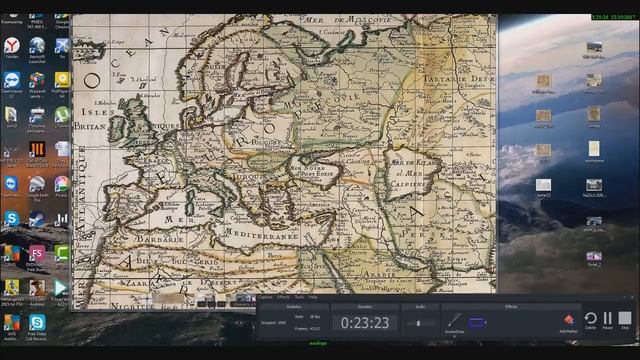Open the printer shortcut desktop icon
640x360 pixels.
click(37, 115)
